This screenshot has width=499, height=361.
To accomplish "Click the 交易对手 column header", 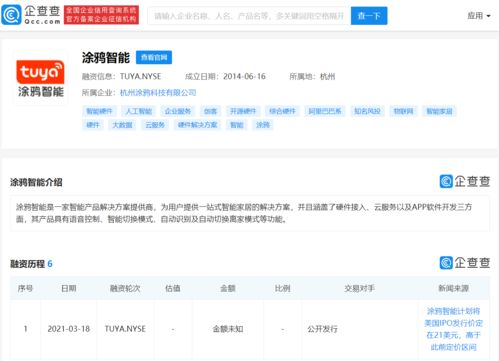I will coord(359,288).
